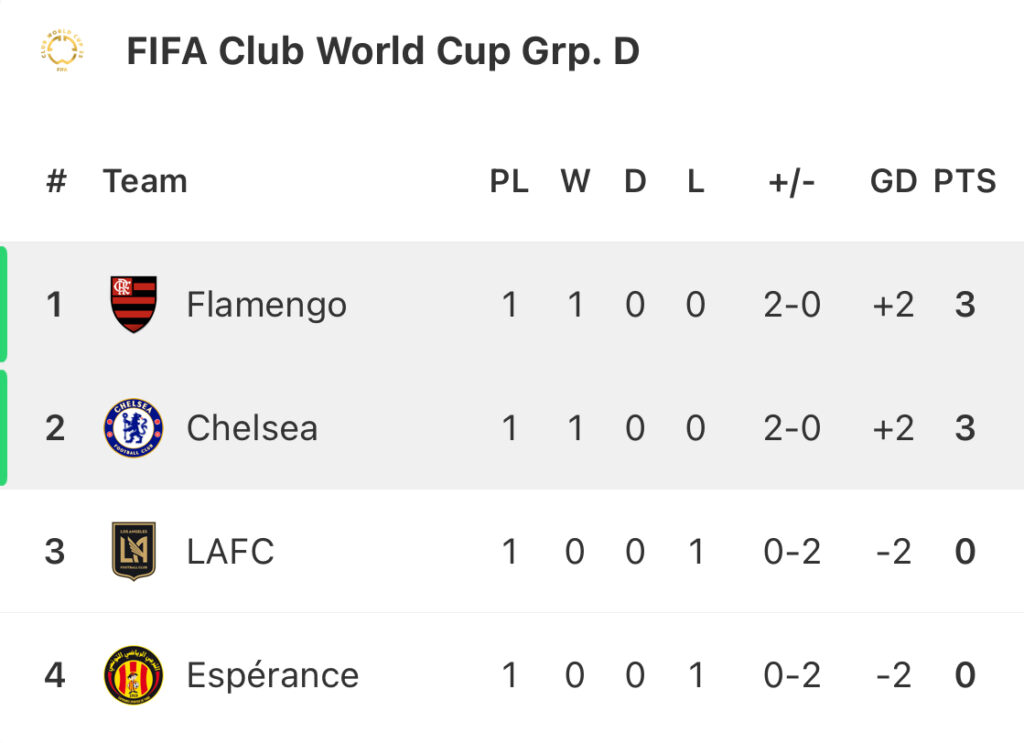Click Flamengo's points value 3
Viewport: 1024px width, 743px height.
point(965,305)
